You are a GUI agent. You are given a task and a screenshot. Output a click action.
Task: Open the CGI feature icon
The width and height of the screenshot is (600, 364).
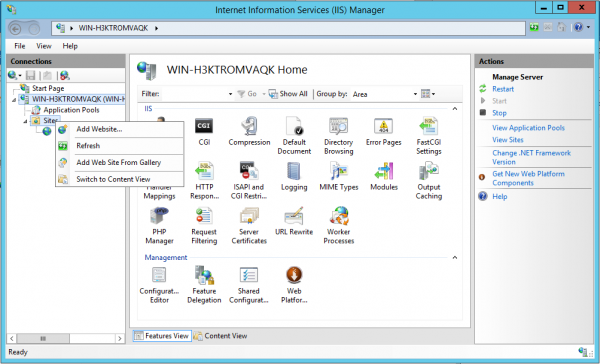204,131
